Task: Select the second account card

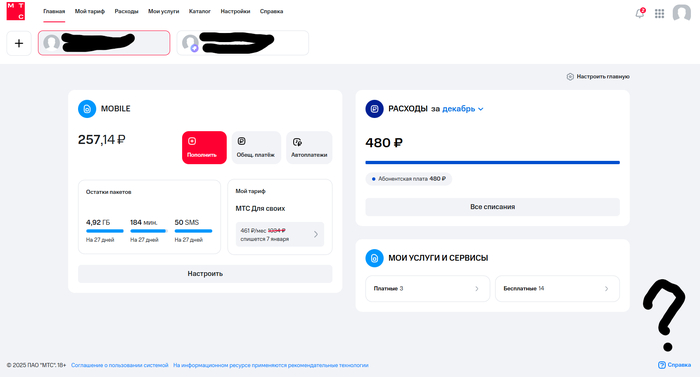Action: point(242,43)
